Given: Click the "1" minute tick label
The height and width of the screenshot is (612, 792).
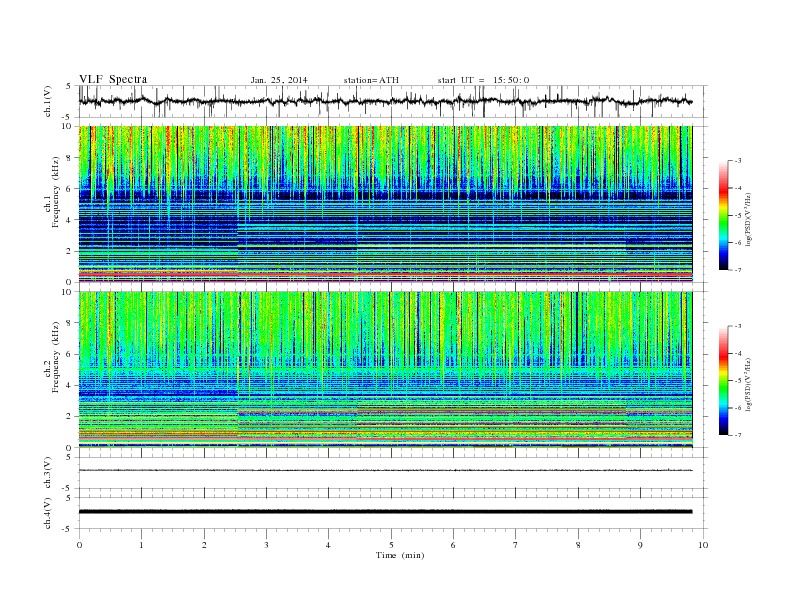Looking at the screenshot, I should [141, 545].
